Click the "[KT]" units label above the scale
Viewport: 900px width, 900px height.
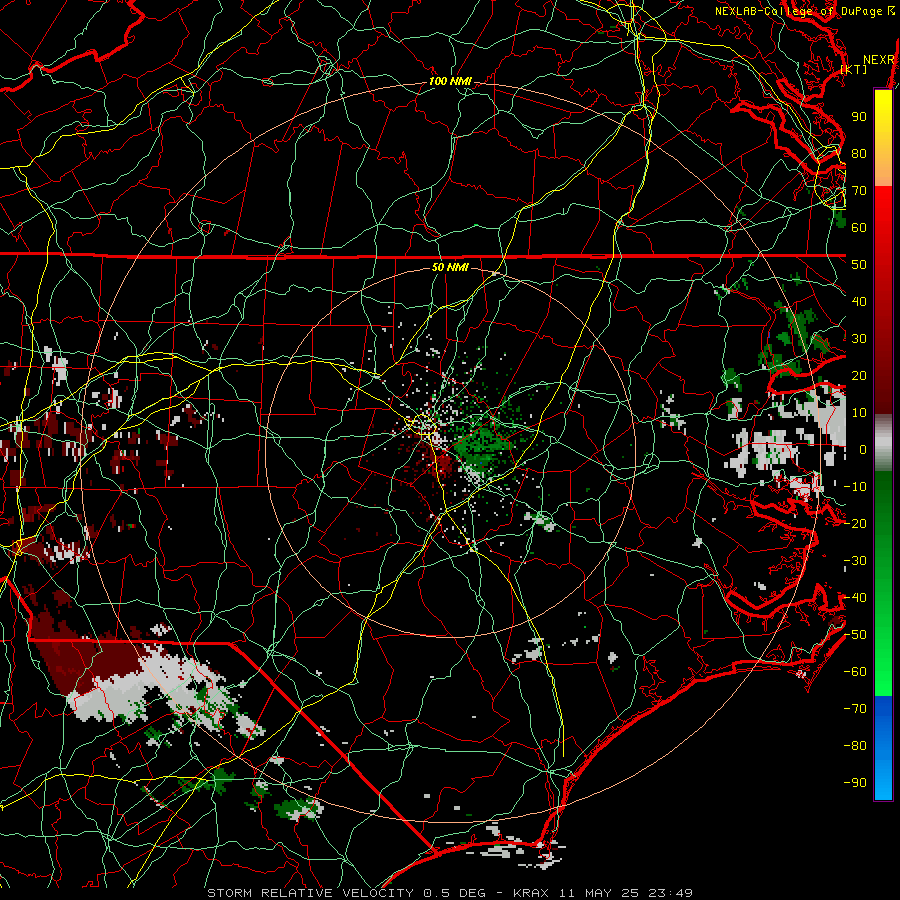click(x=854, y=69)
